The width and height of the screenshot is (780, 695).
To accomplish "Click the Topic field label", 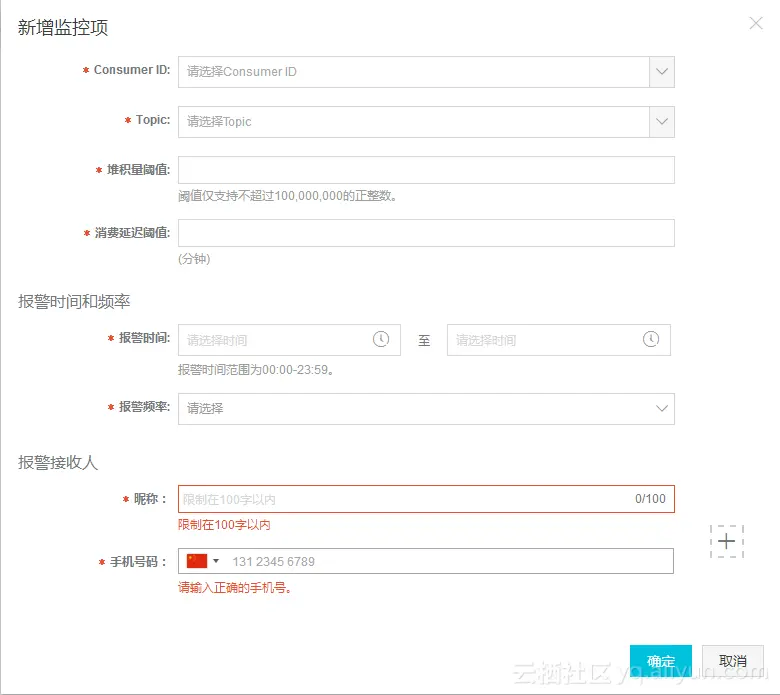I will 153,120.
